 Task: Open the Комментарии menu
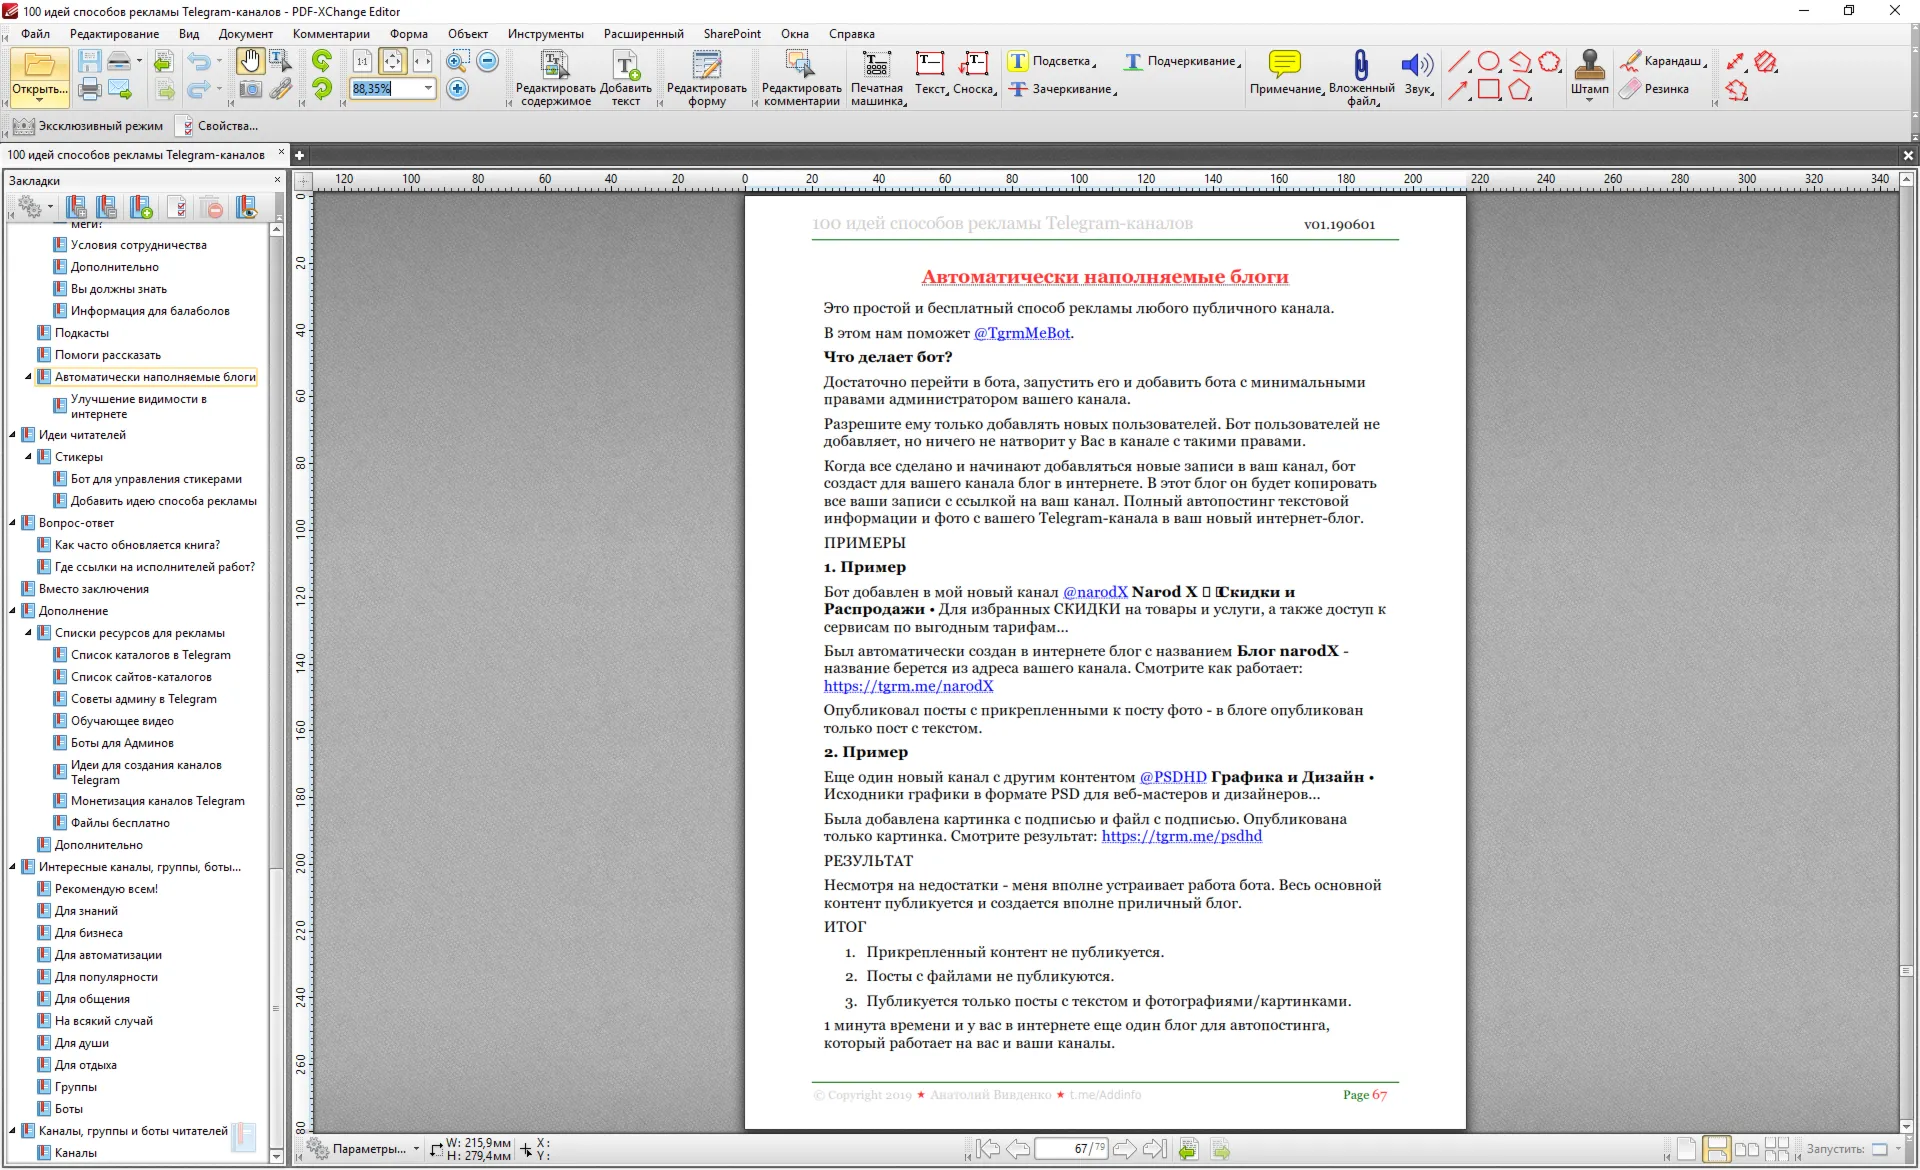[331, 34]
